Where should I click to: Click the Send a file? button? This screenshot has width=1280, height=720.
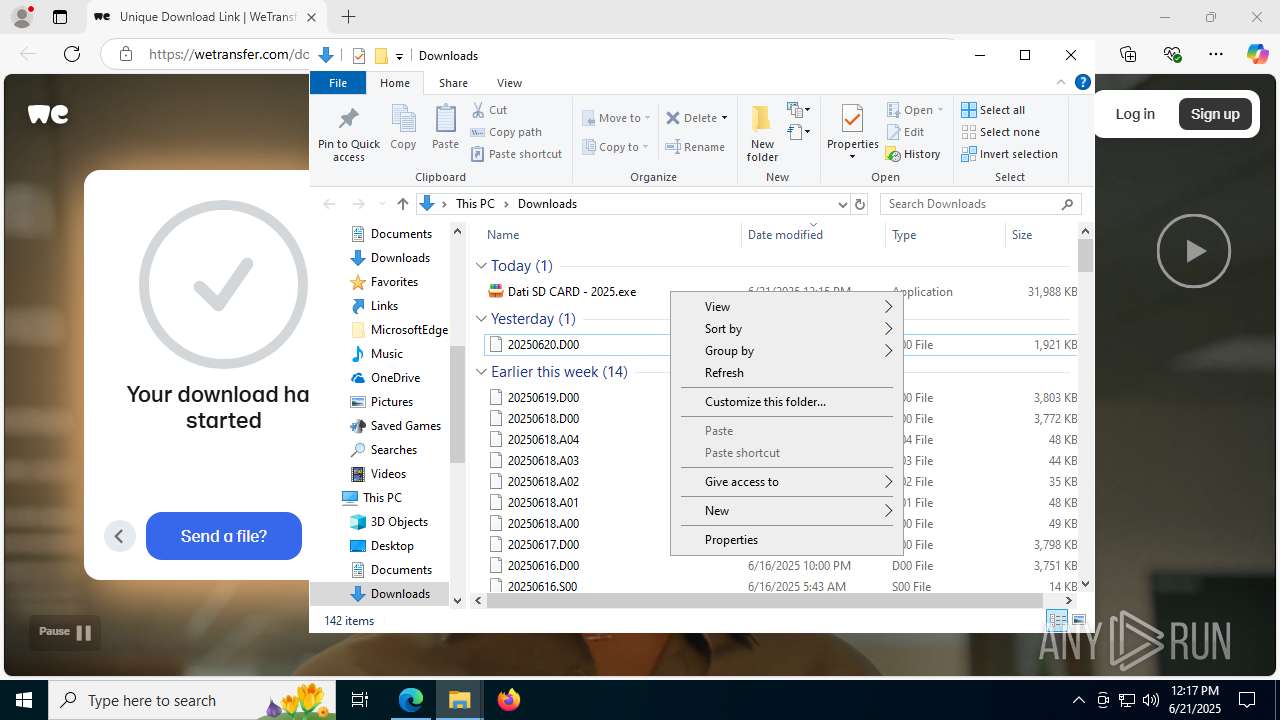pyautogui.click(x=224, y=536)
